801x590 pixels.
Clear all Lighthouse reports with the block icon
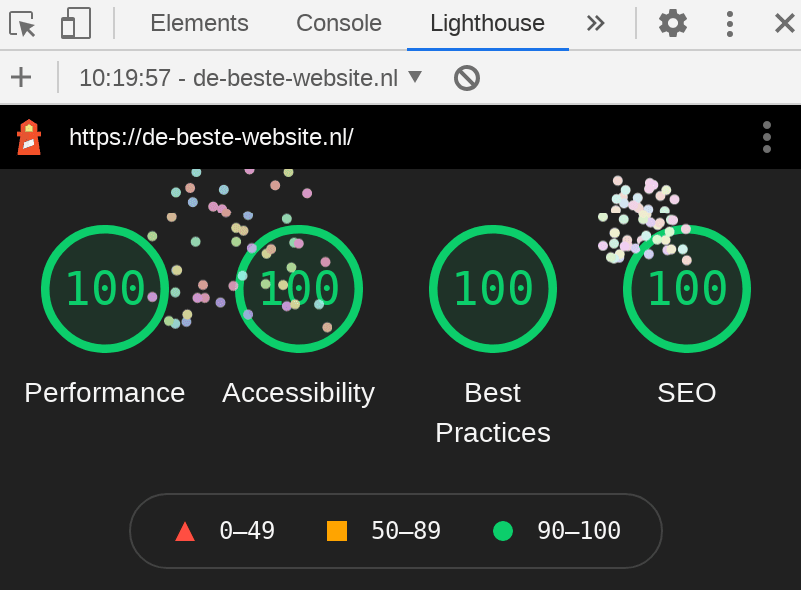[466, 76]
